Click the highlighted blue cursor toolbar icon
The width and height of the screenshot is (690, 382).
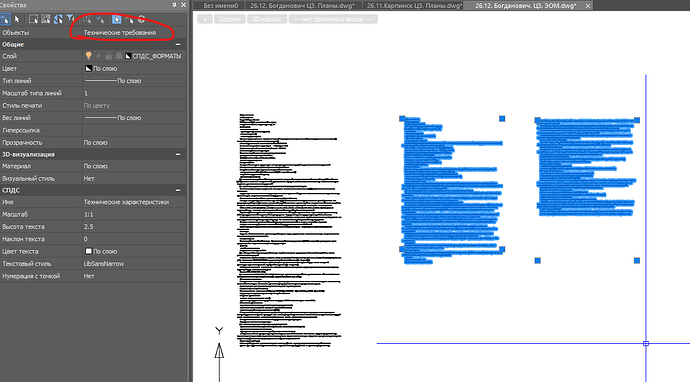pyautogui.click(x=116, y=19)
